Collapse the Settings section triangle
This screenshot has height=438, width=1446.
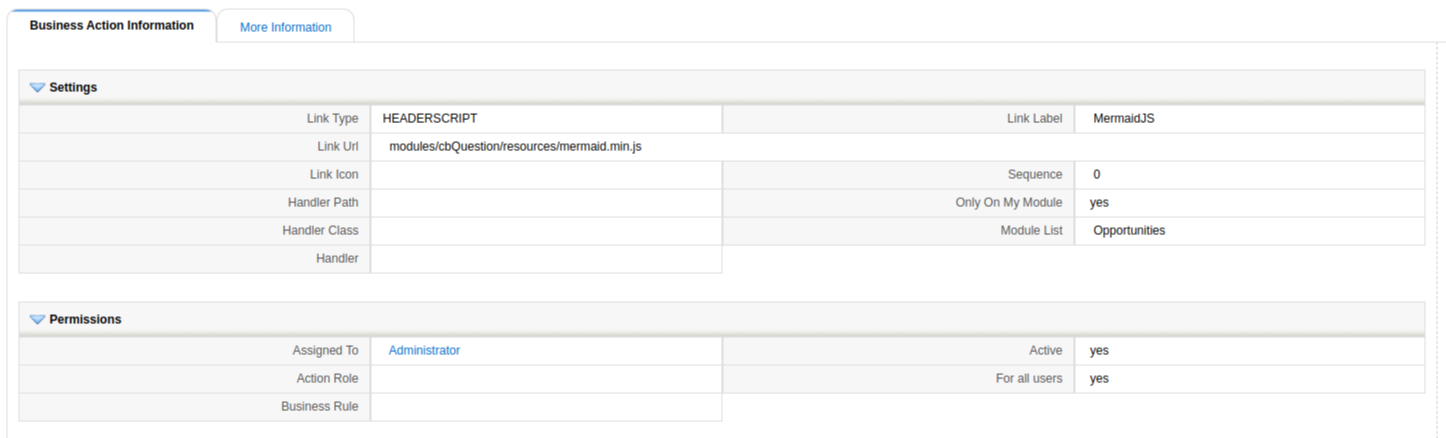coord(38,88)
